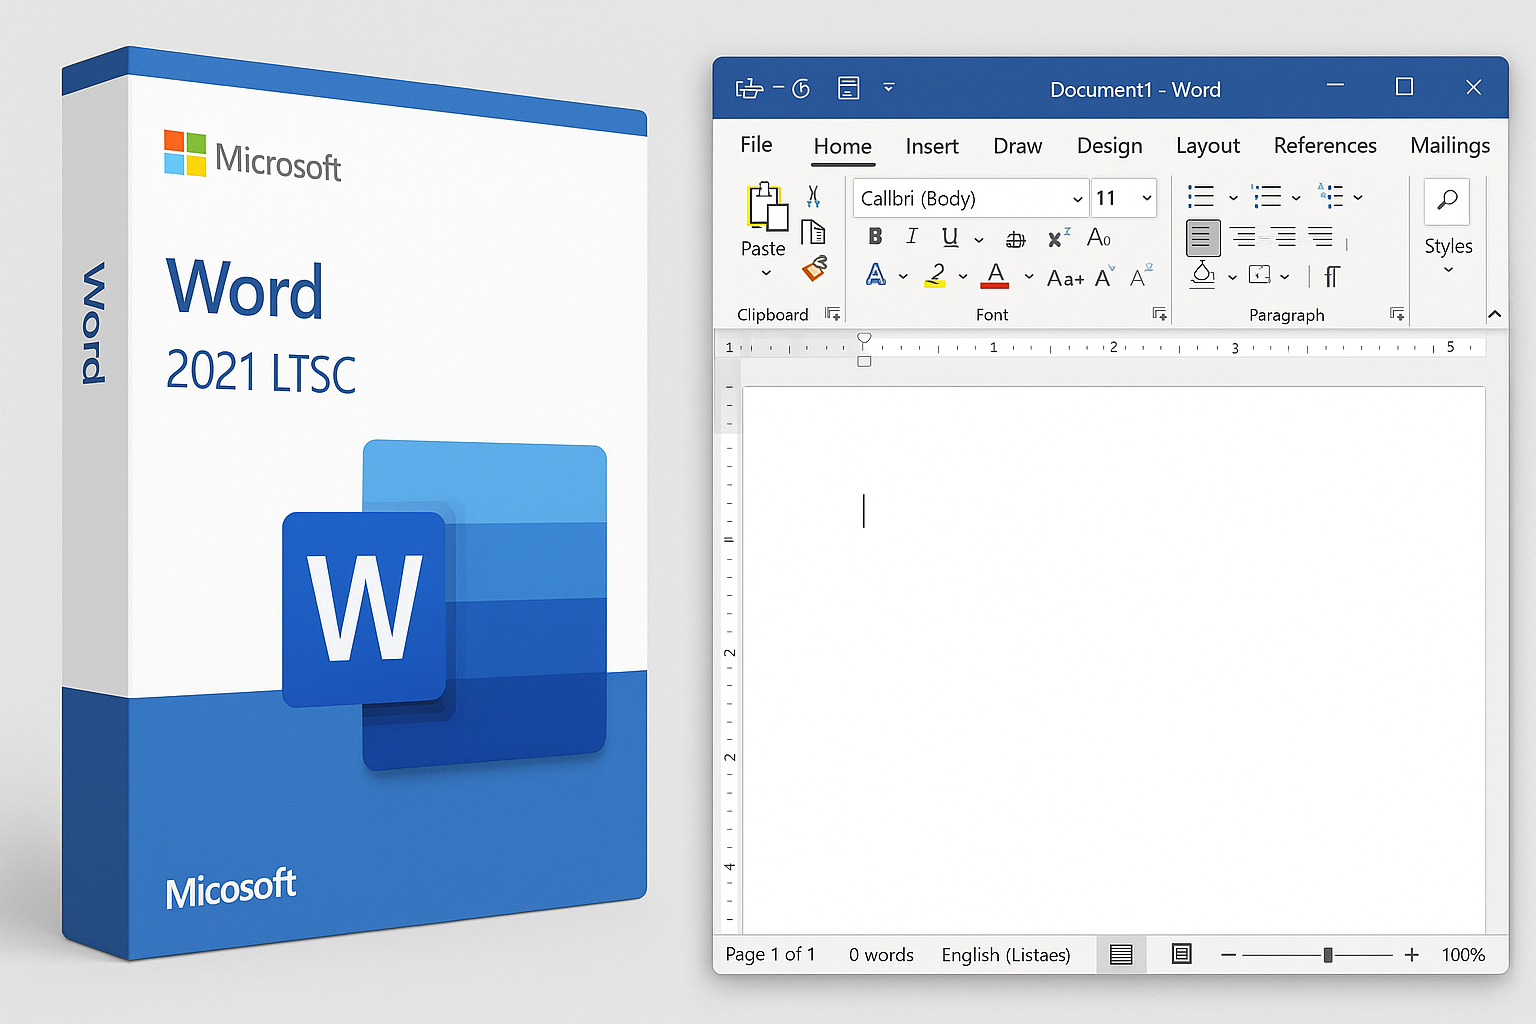Toggle Italic formatting
Image resolution: width=1536 pixels, height=1024 pixels.
911,237
